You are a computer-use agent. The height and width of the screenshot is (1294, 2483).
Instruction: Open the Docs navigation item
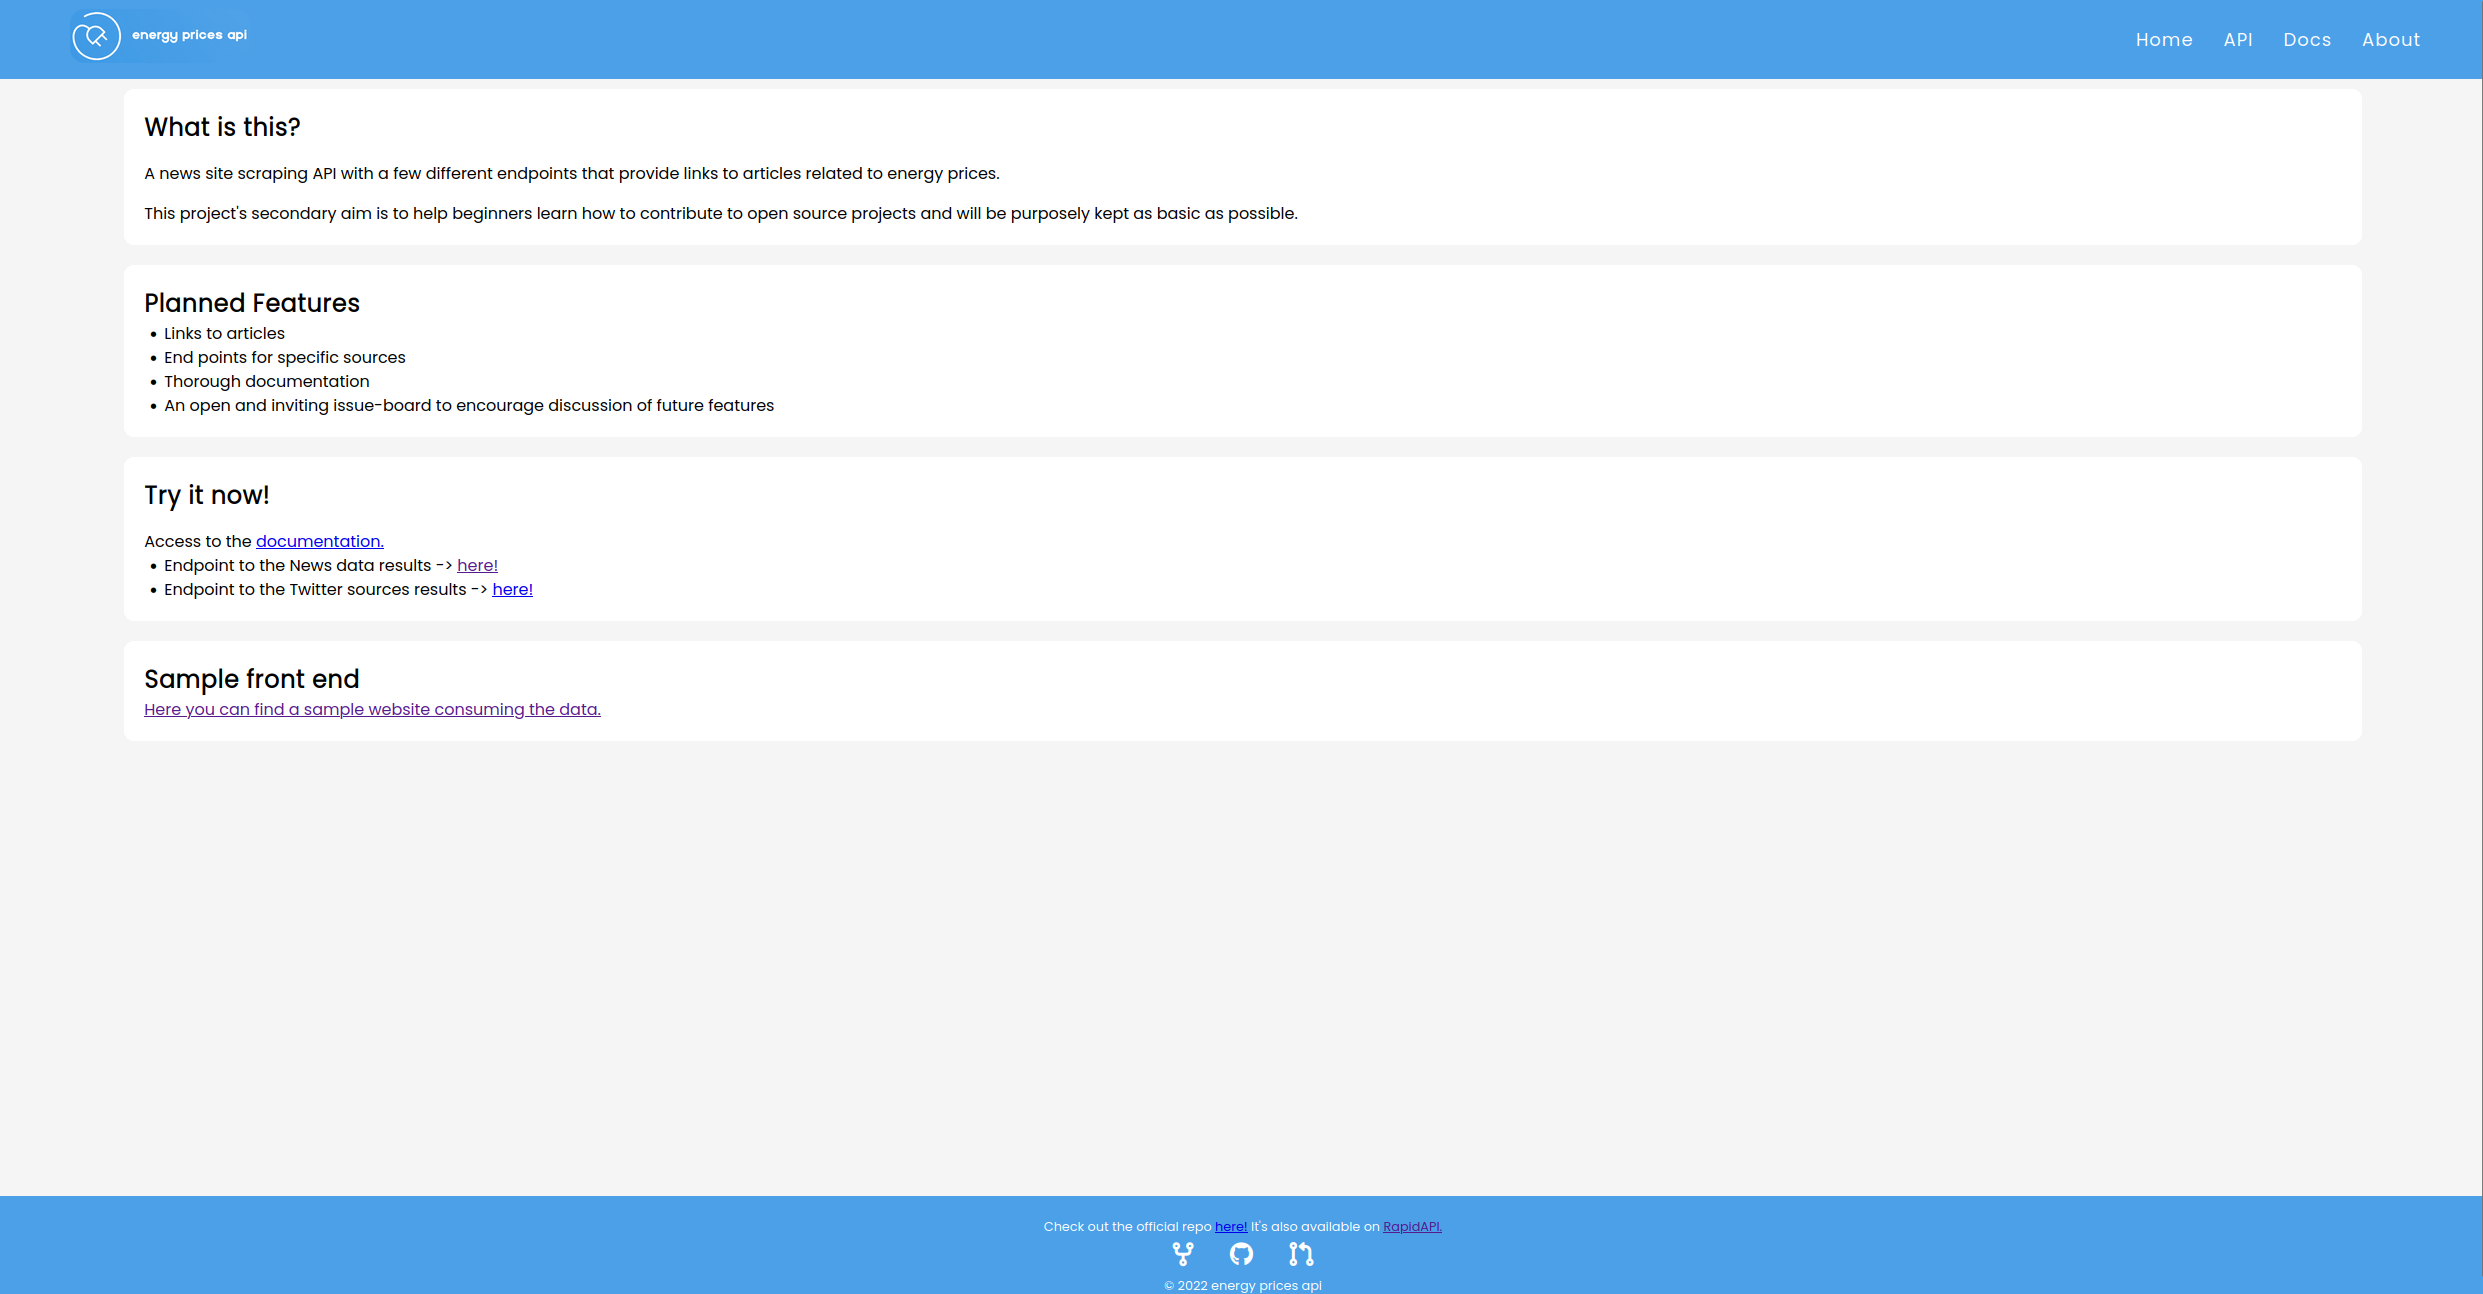[2307, 39]
